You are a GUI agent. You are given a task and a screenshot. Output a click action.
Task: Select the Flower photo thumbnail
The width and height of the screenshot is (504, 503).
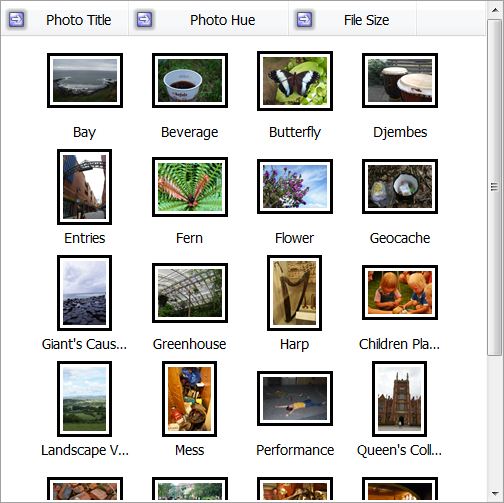click(x=295, y=186)
